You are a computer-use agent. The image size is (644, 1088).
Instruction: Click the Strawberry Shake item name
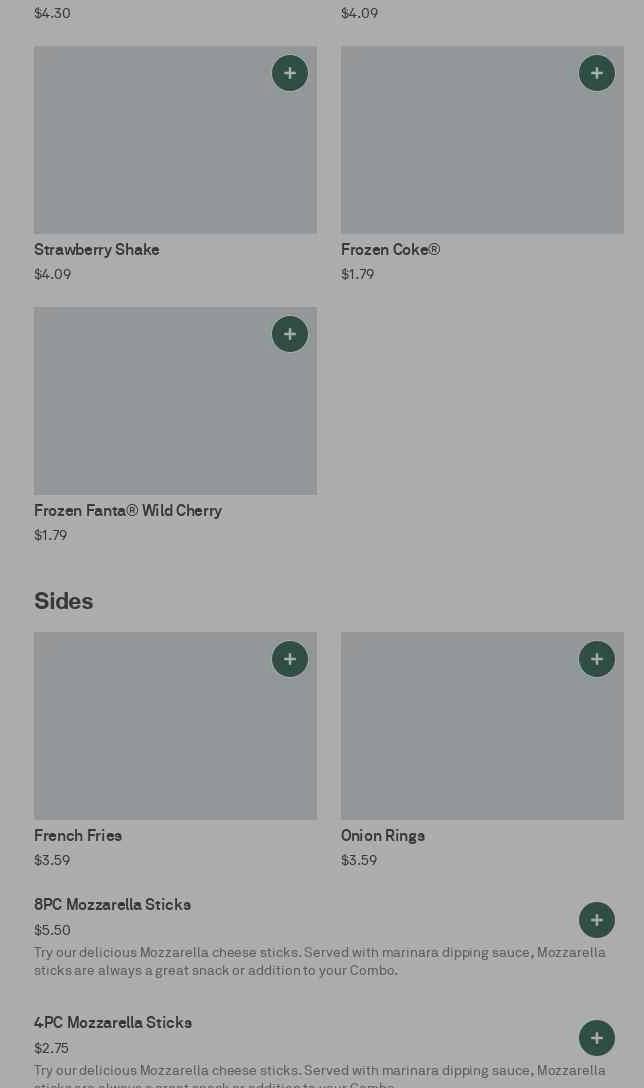tap(97, 250)
